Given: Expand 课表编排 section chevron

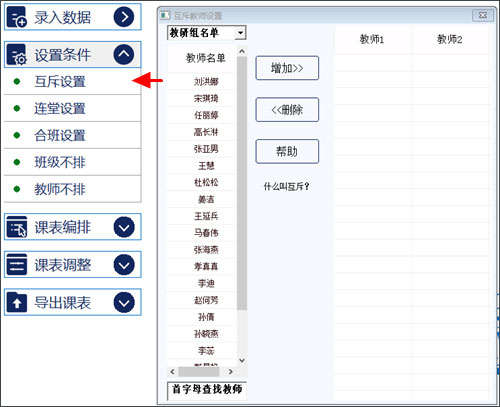Looking at the screenshot, I should [x=124, y=227].
